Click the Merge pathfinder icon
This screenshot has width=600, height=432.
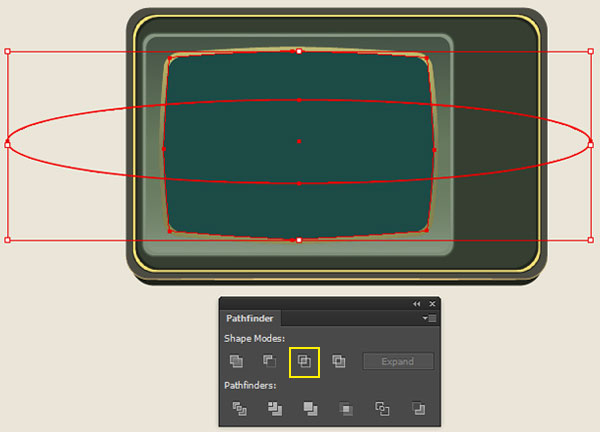(x=310, y=409)
